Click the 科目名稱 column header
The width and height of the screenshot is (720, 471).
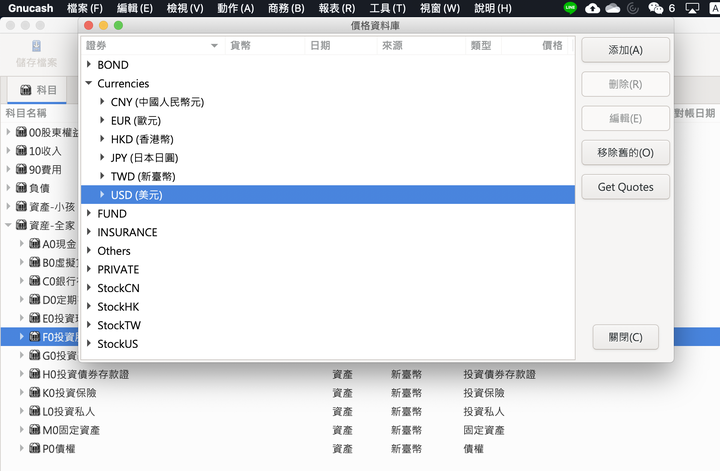tap(26, 113)
